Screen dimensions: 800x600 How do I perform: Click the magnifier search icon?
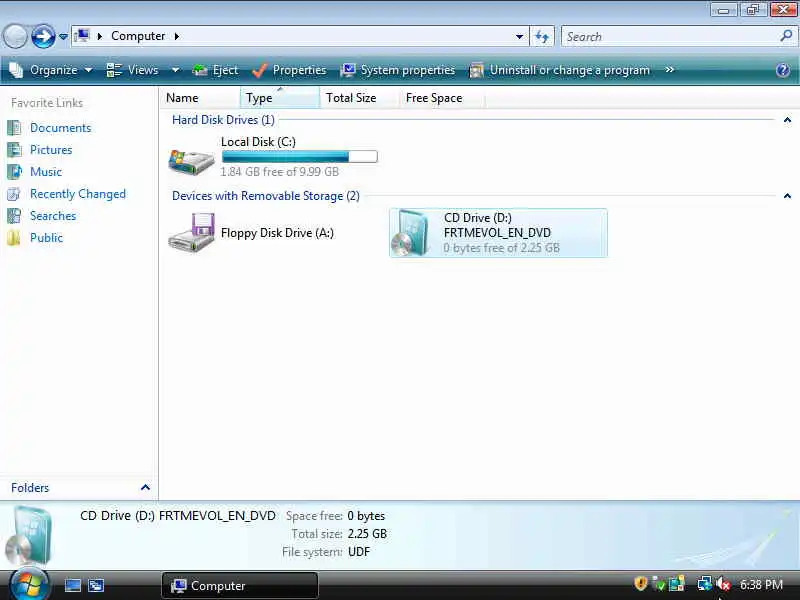click(x=786, y=36)
